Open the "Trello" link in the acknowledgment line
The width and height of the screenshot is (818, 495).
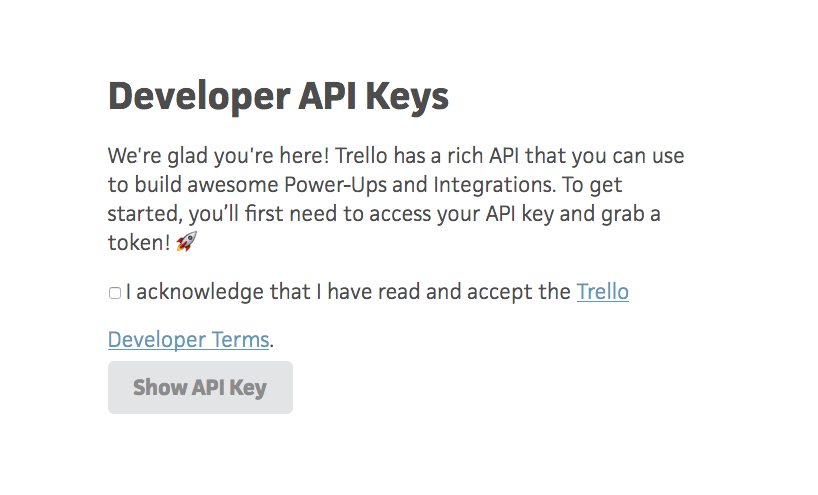(603, 292)
